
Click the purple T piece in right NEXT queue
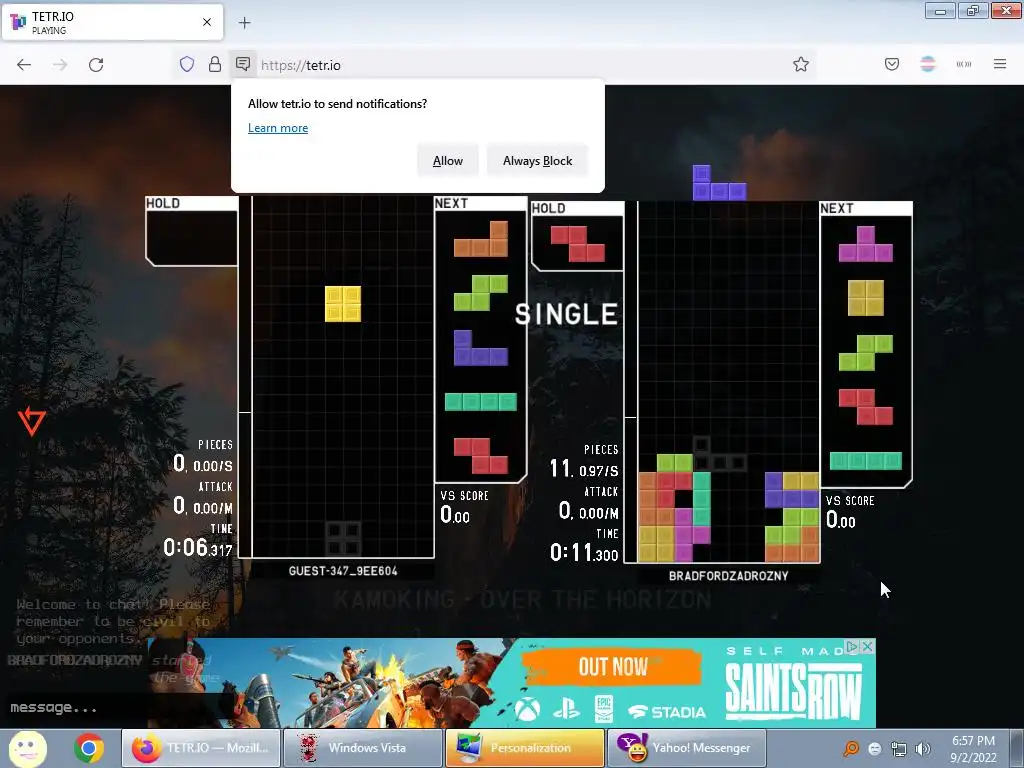(865, 244)
